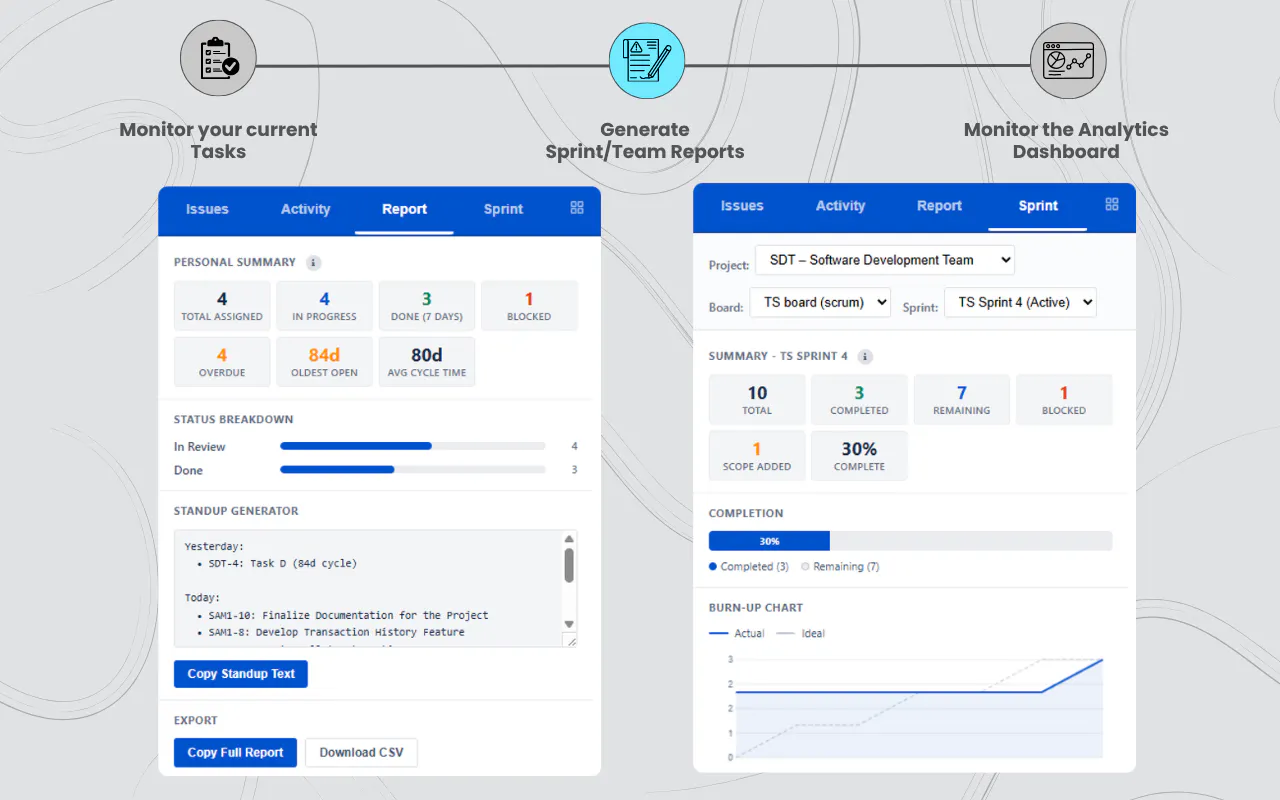The width and height of the screenshot is (1280, 800).
Task: Click Download CSV button
Action: tap(361, 753)
